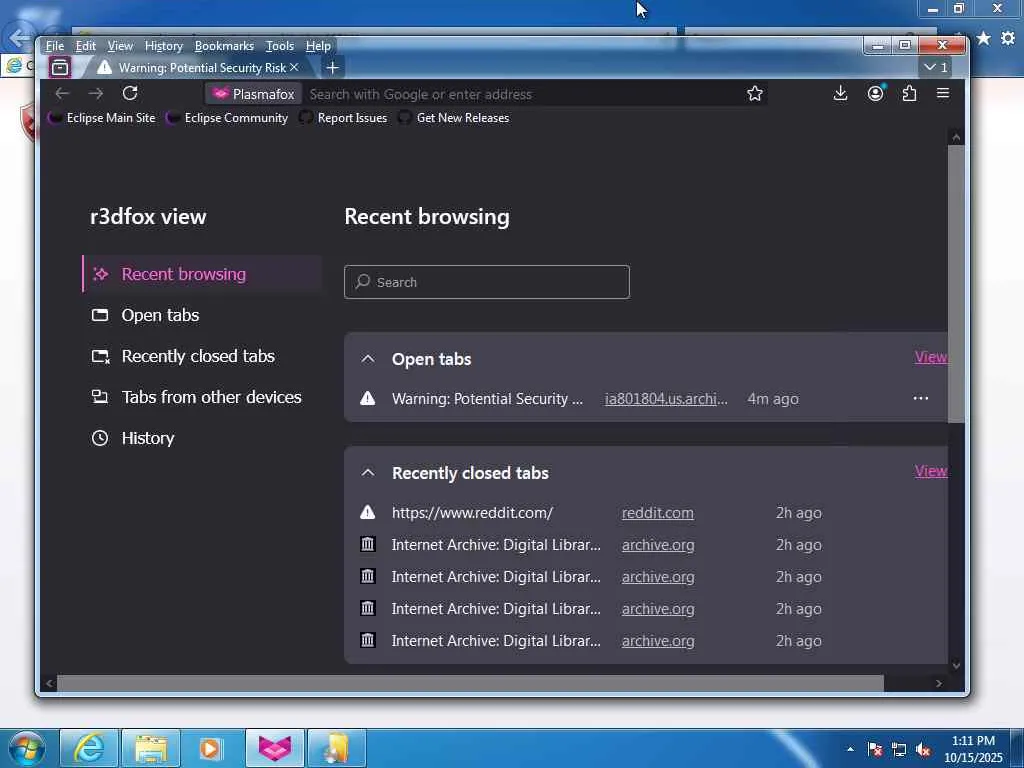
Task: Open the gear settings in Internet Explorer window
Action: [x=1008, y=39]
